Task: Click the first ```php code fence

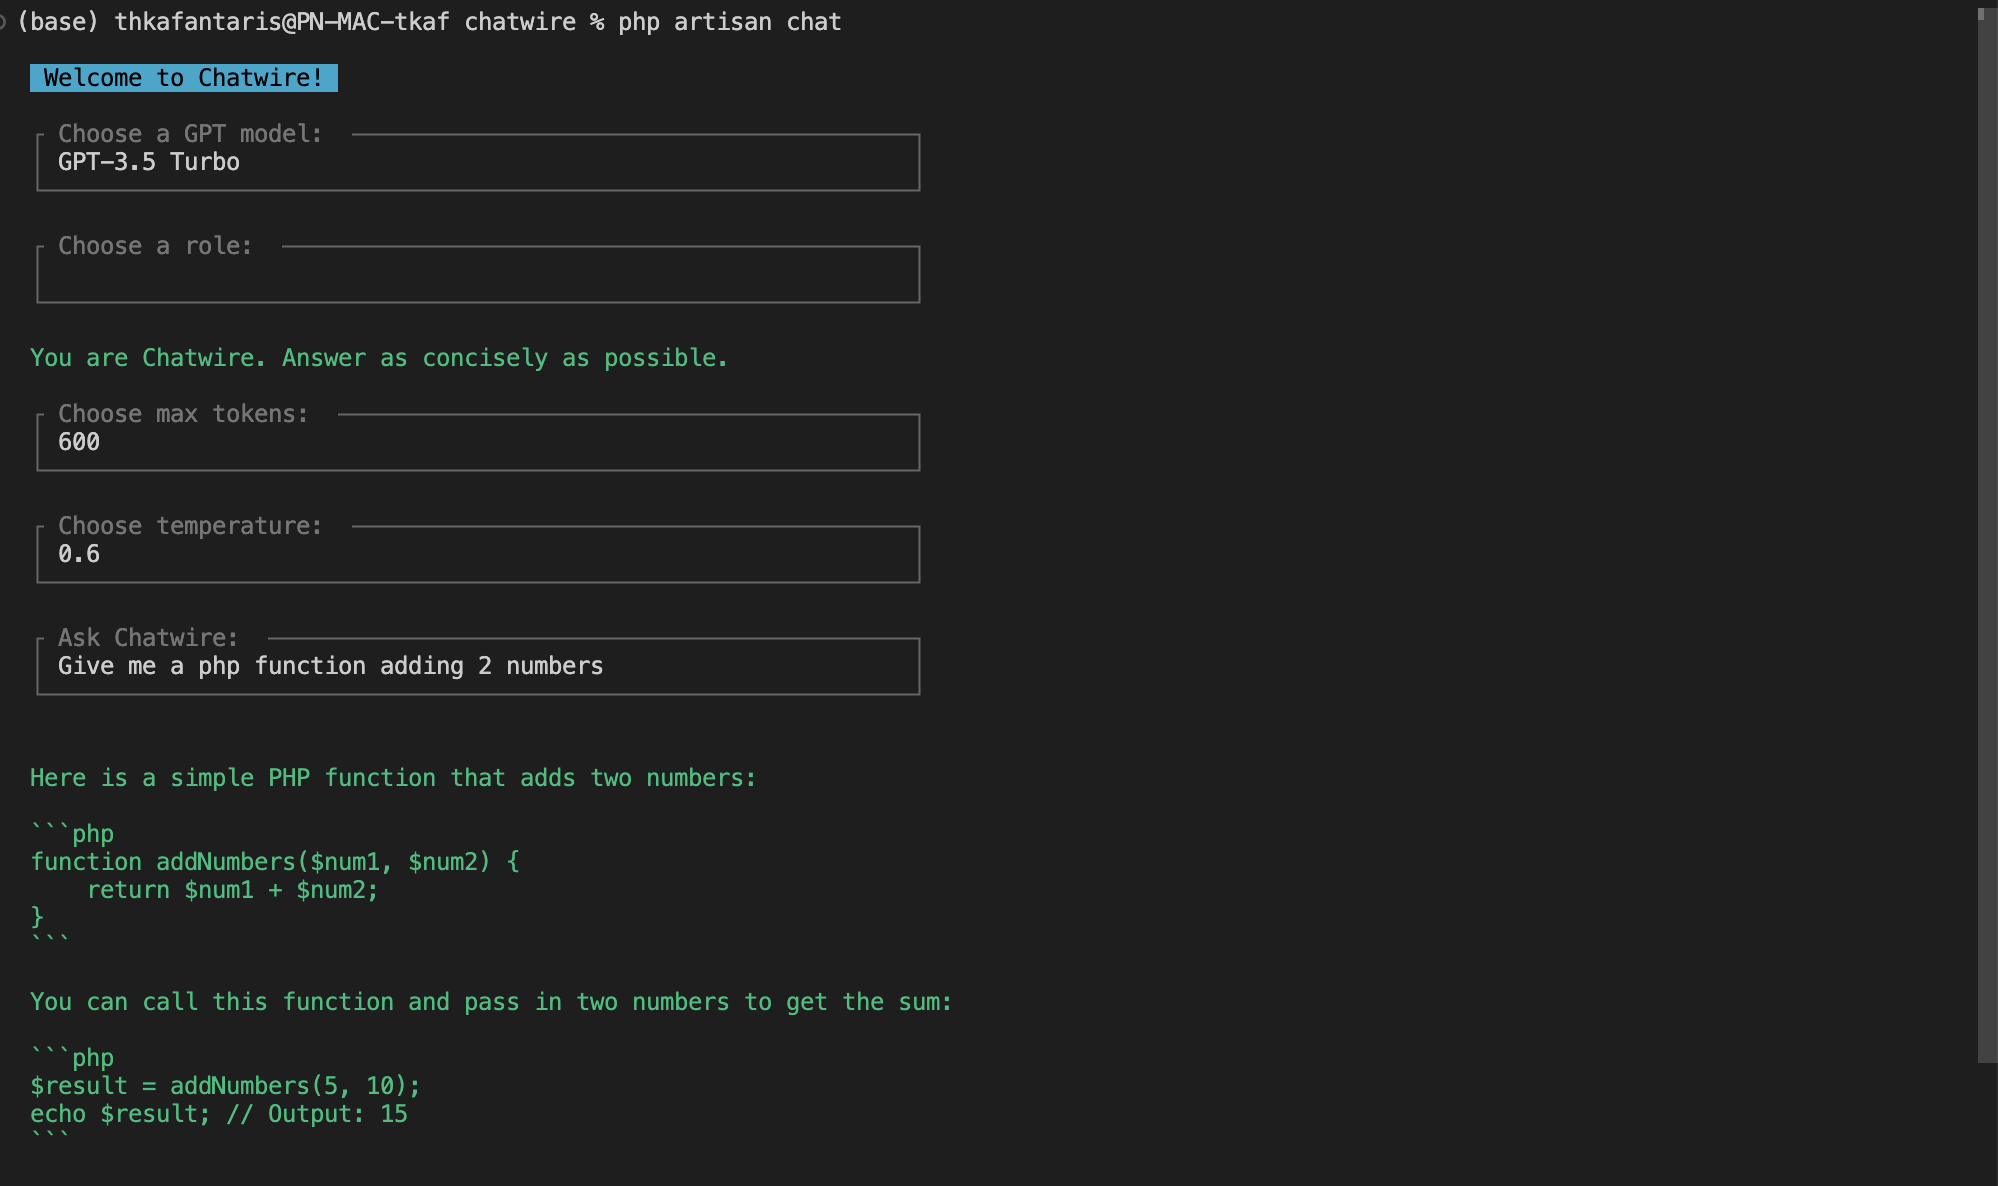Action: [x=72, y=834]
